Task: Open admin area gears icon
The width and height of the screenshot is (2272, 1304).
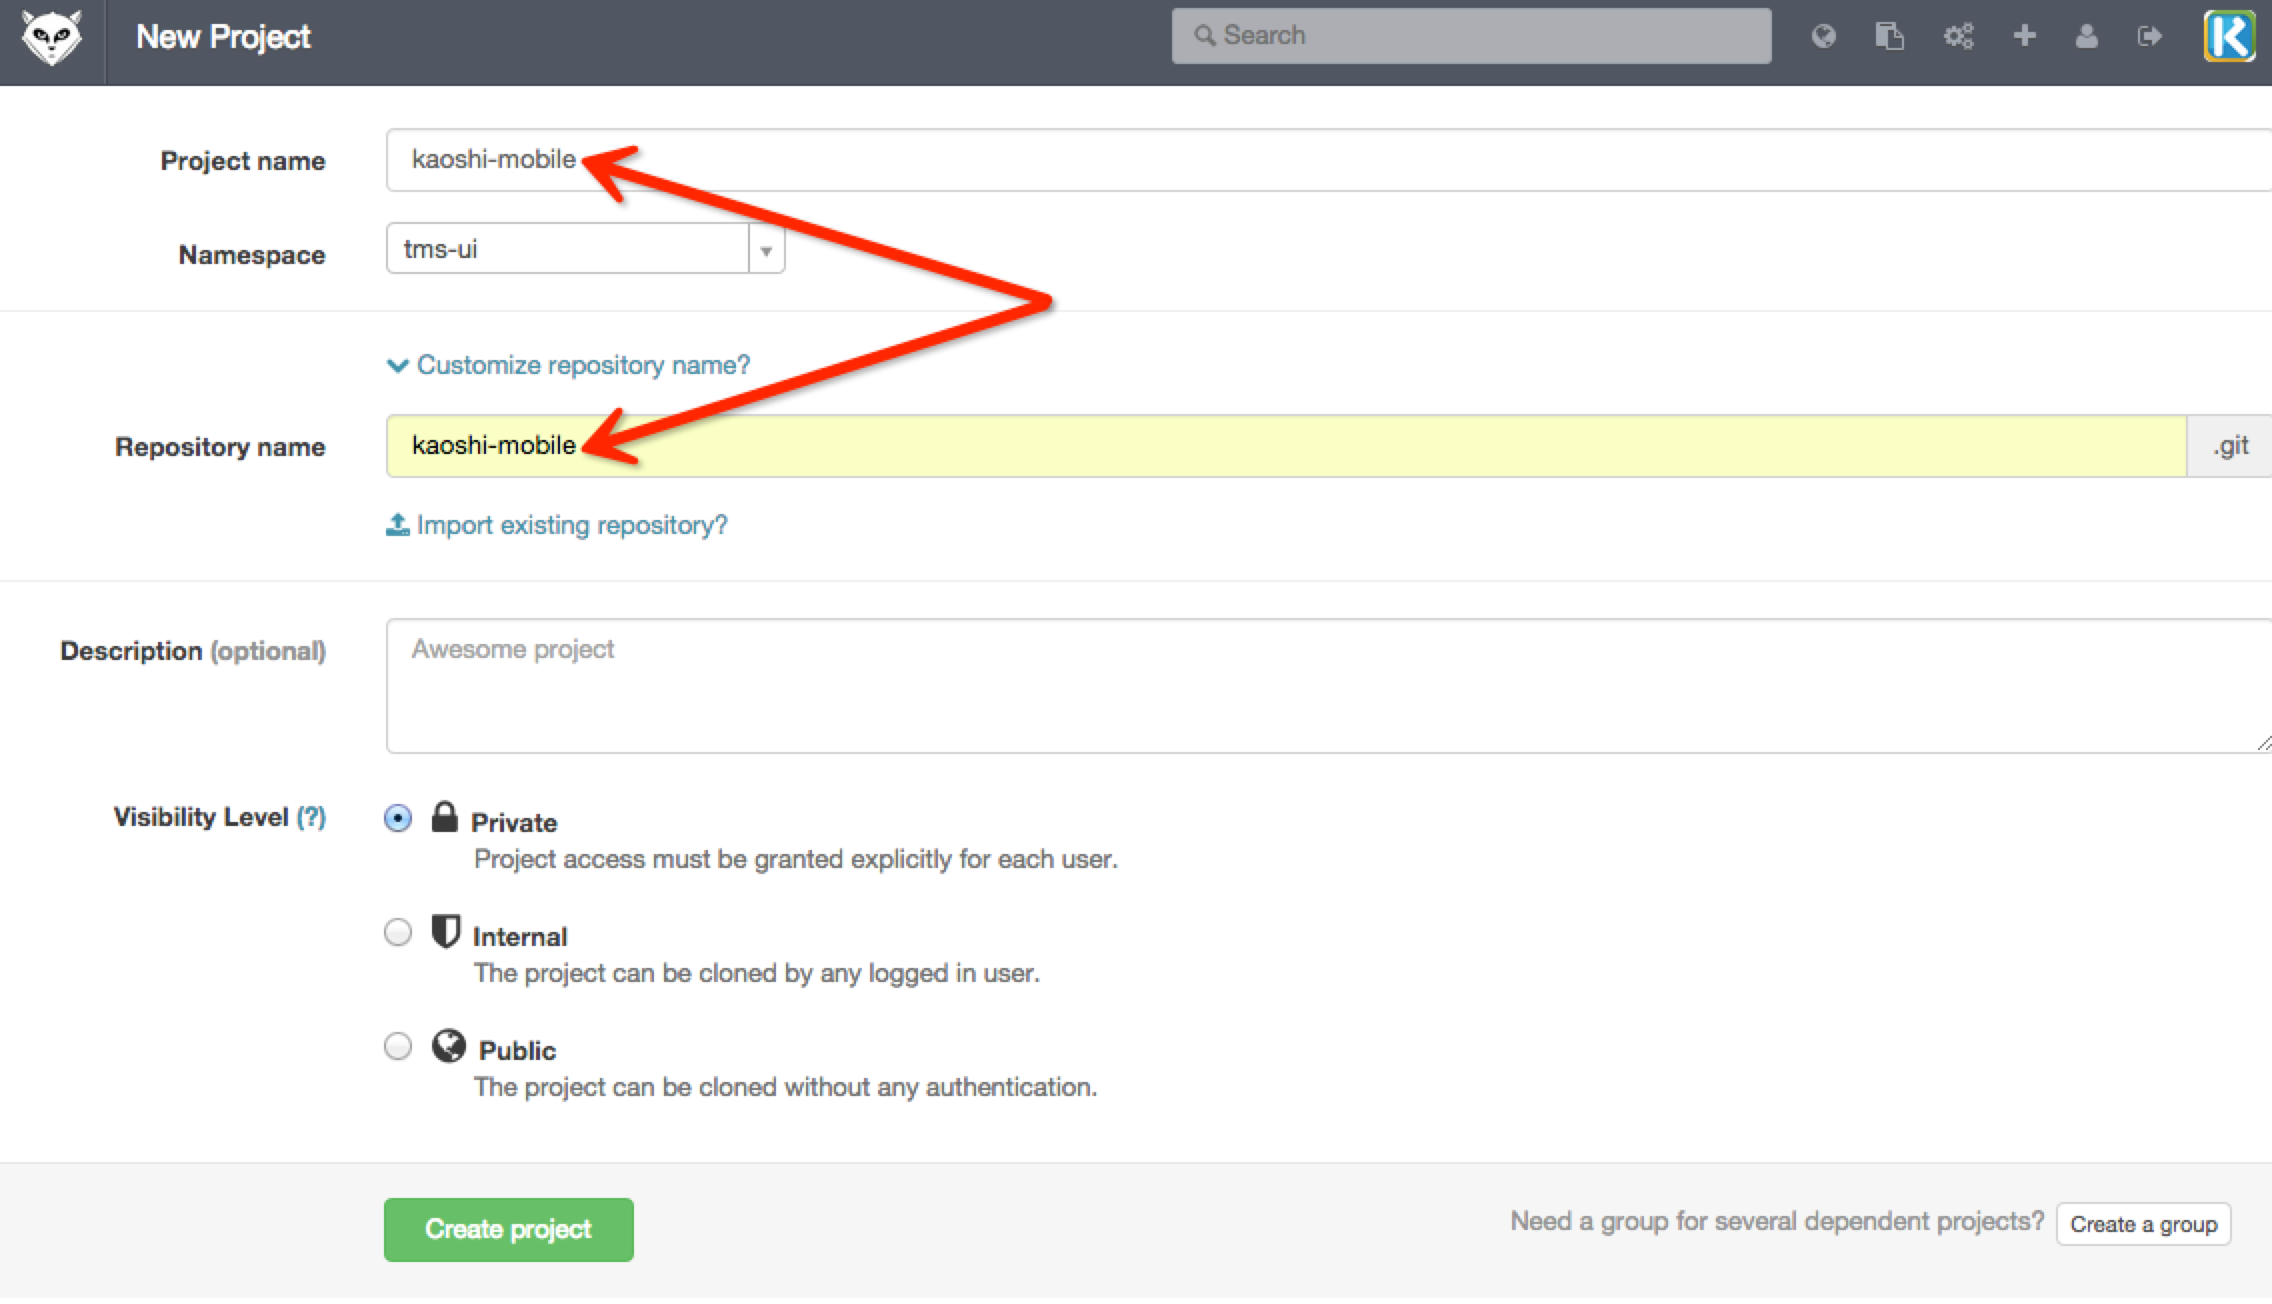Action: point(1958,37)
